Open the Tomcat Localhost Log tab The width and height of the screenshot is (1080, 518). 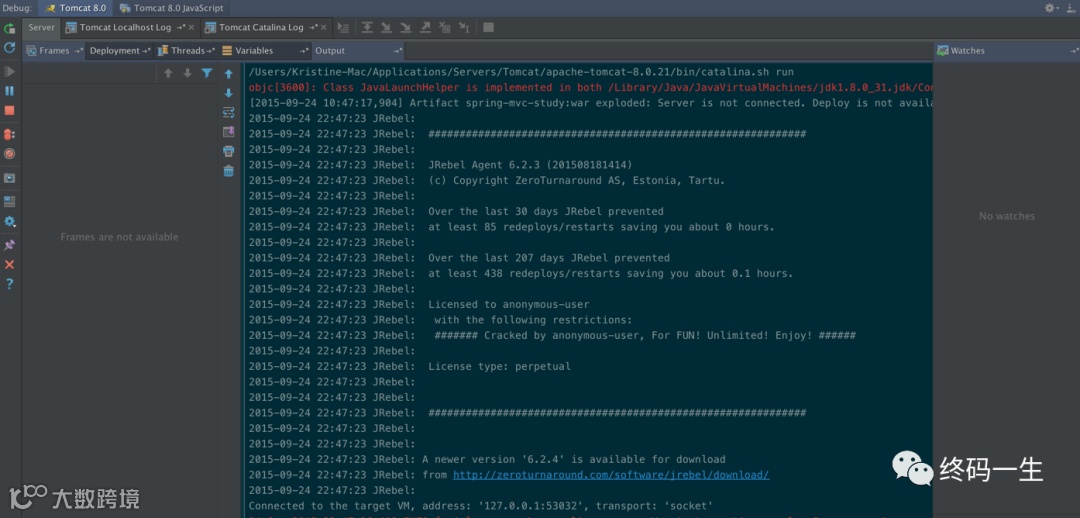coord(125,28)
